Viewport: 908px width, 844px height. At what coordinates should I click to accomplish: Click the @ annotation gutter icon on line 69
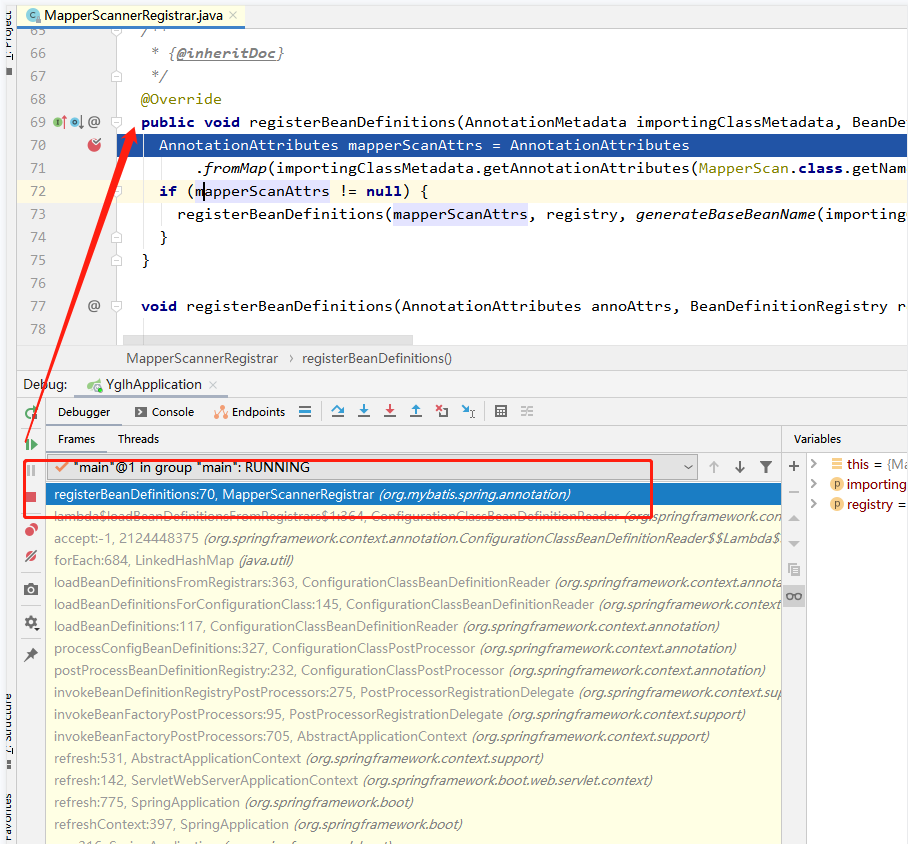(94, 122)
